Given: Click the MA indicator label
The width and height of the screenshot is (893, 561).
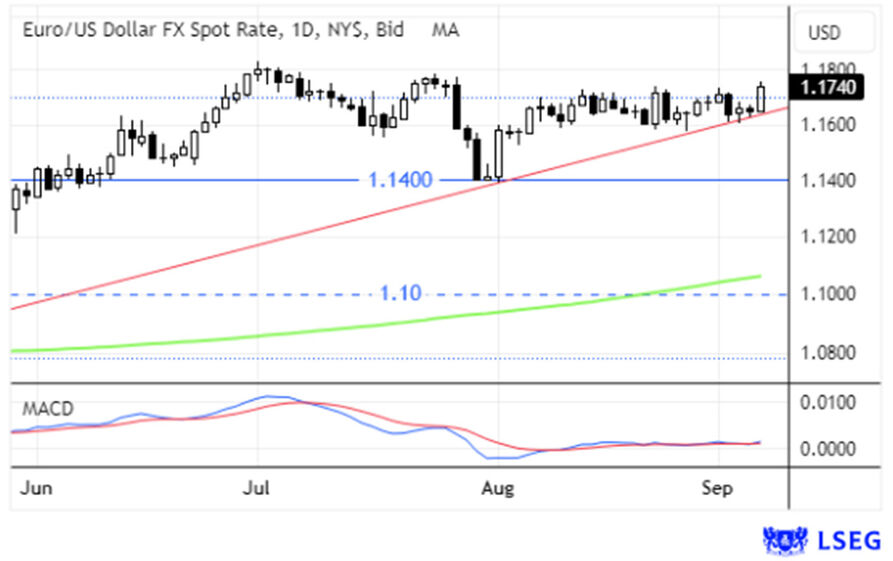Looking at the screenshot, I should 445,30.
